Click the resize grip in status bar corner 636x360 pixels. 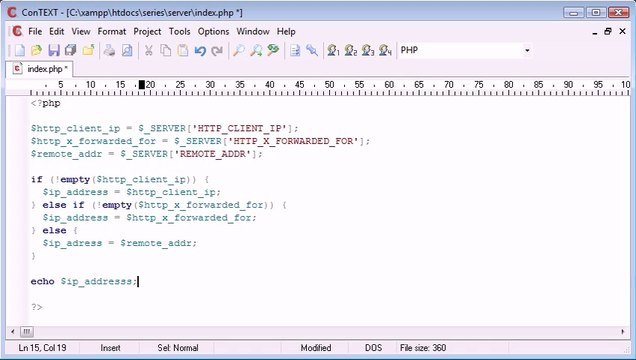coord(626,350)
